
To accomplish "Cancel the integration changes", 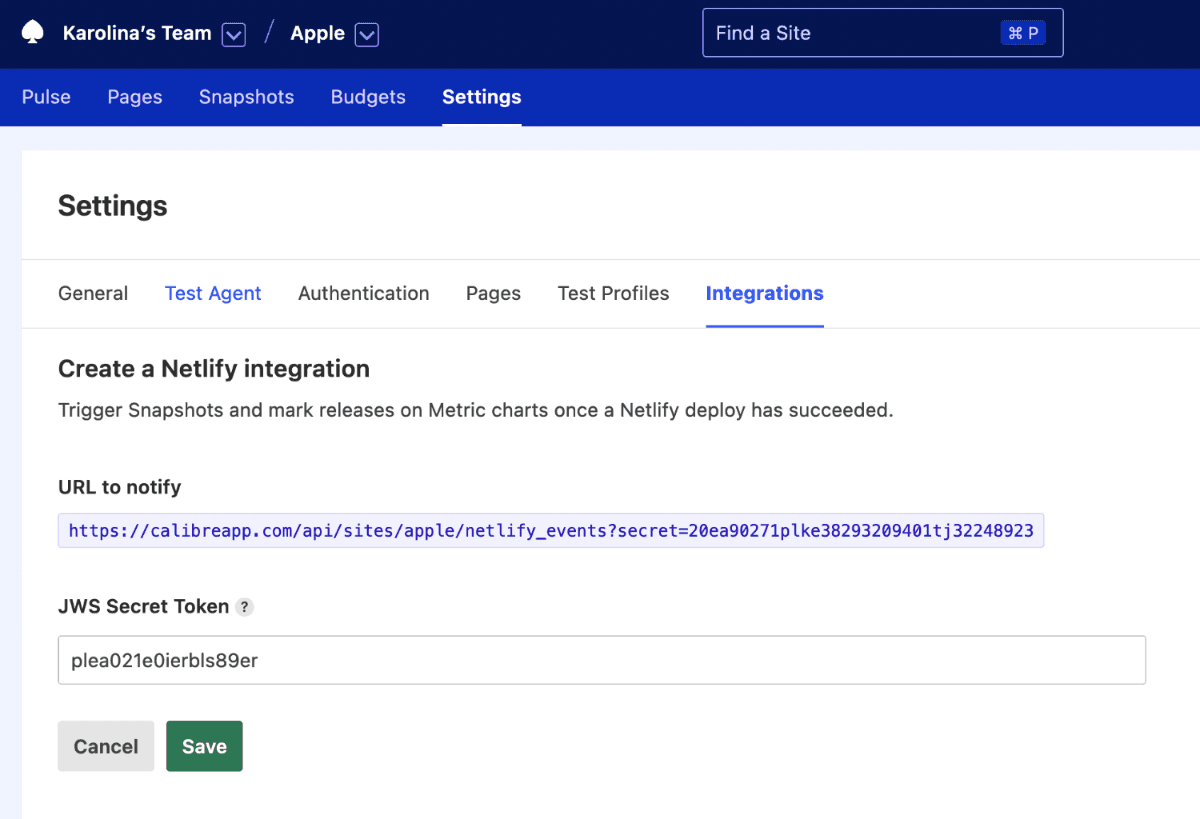I will pyautogui.click(x=105, y=746).
